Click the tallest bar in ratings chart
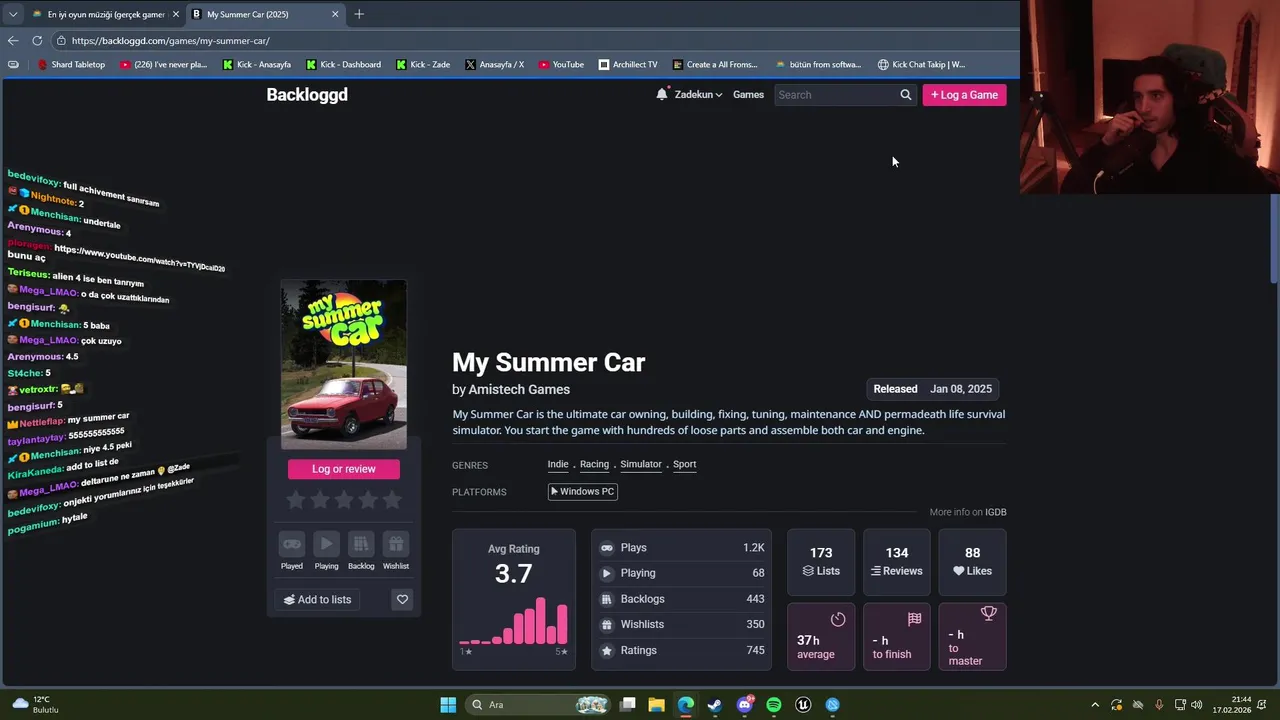Screen dimensions: 1280x720 pos(541,621)
